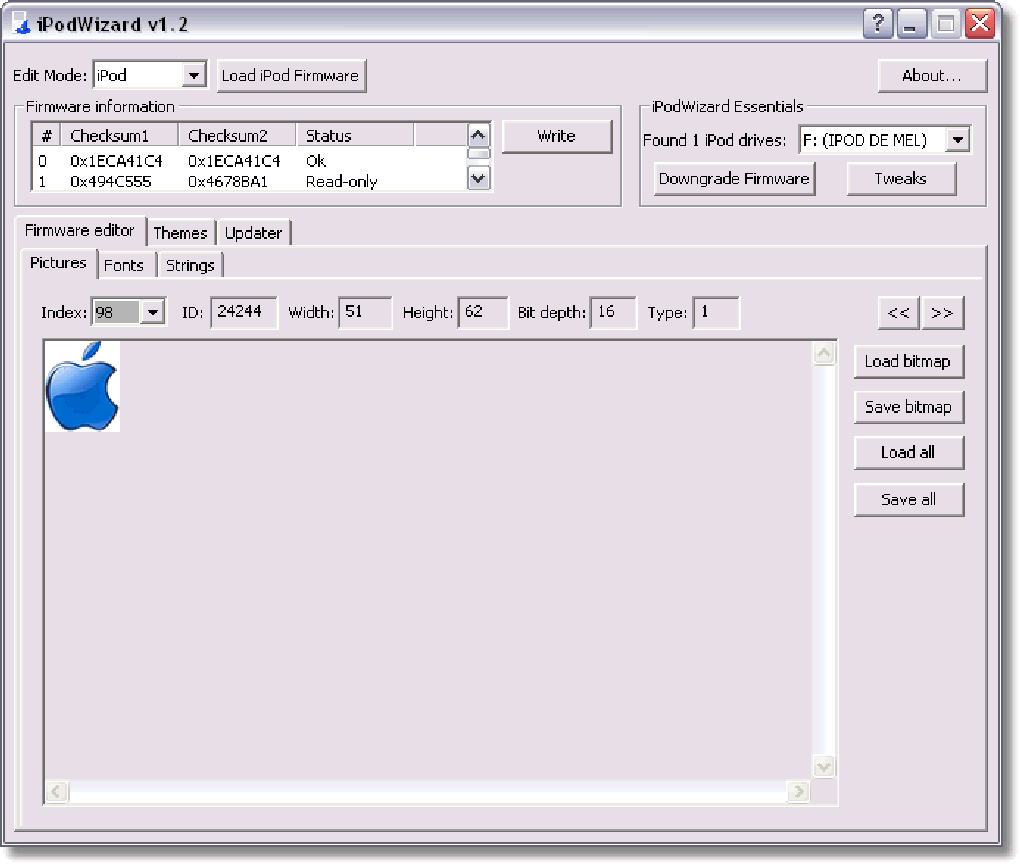1020x864 pixels.
Task: Click checksum value 0x494C555
Action: [x=111, y=182]
